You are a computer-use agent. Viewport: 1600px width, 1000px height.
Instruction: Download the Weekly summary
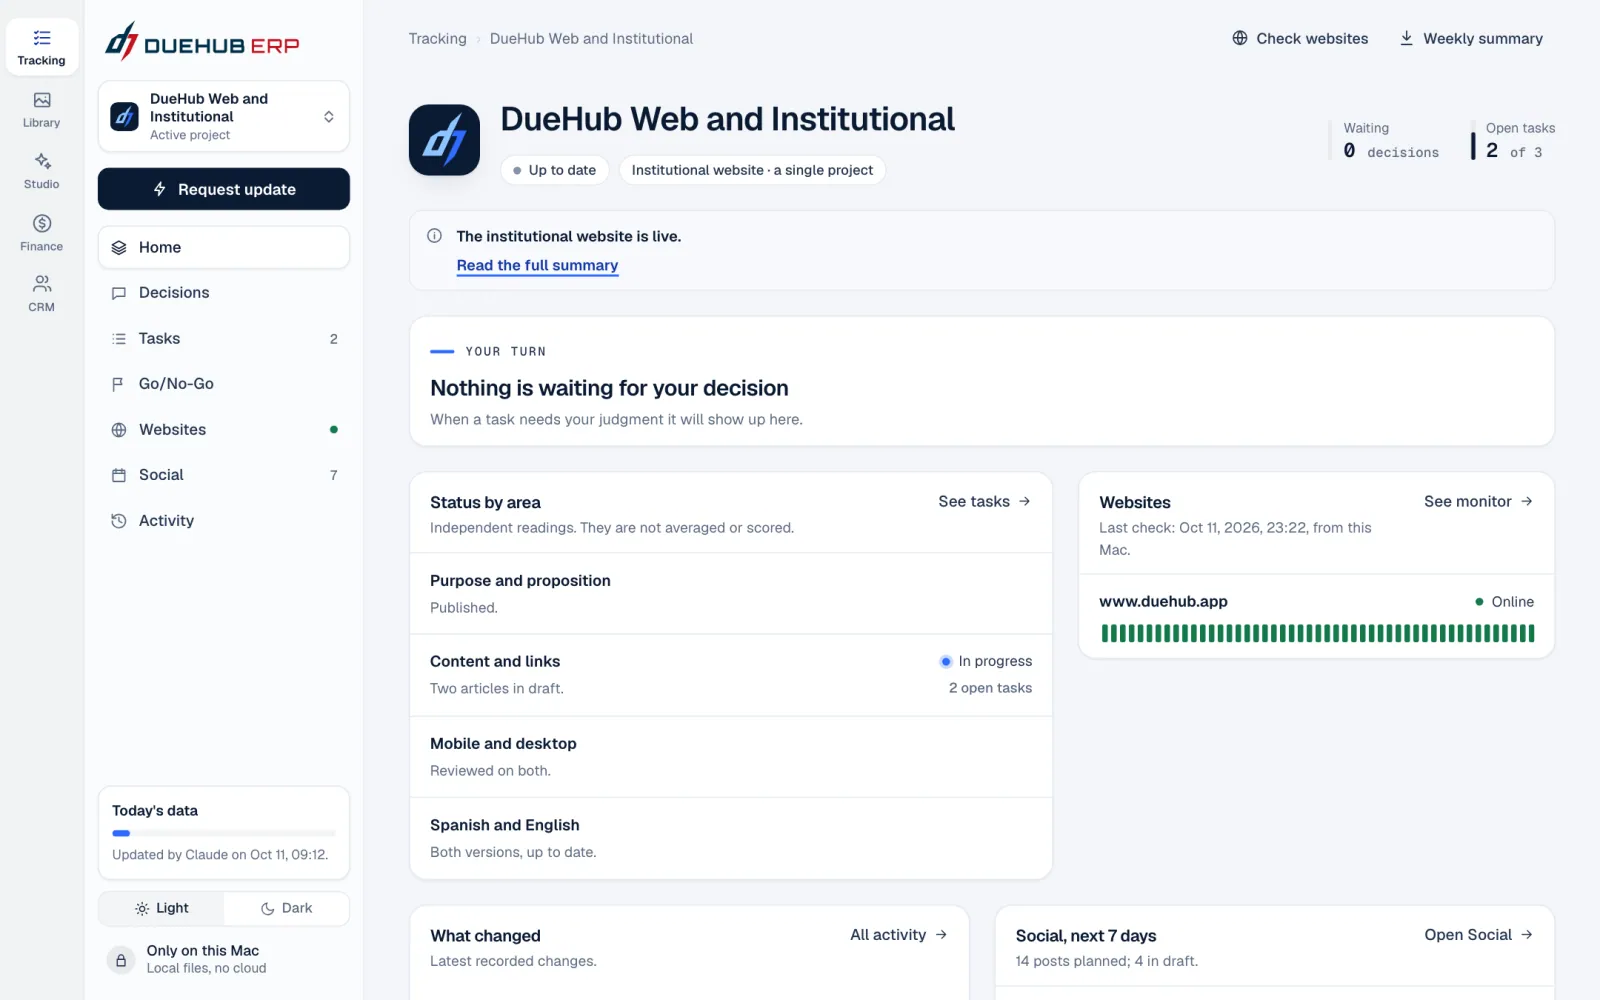pos(1471,38)
